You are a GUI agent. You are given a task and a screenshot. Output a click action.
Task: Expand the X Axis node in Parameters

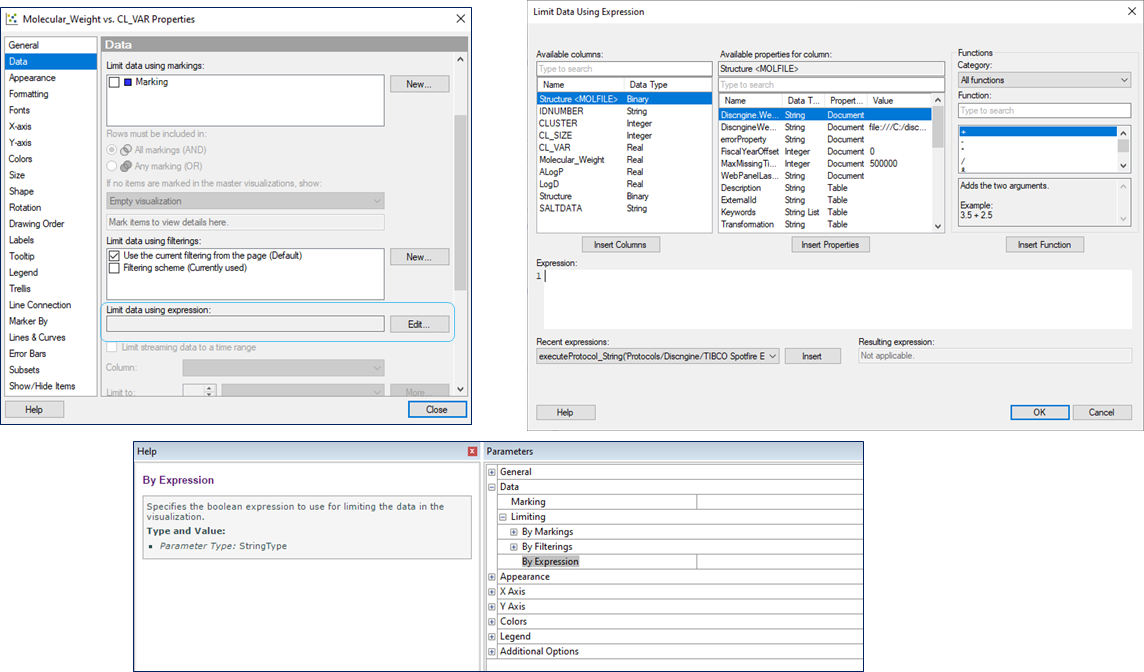point(492,592)
